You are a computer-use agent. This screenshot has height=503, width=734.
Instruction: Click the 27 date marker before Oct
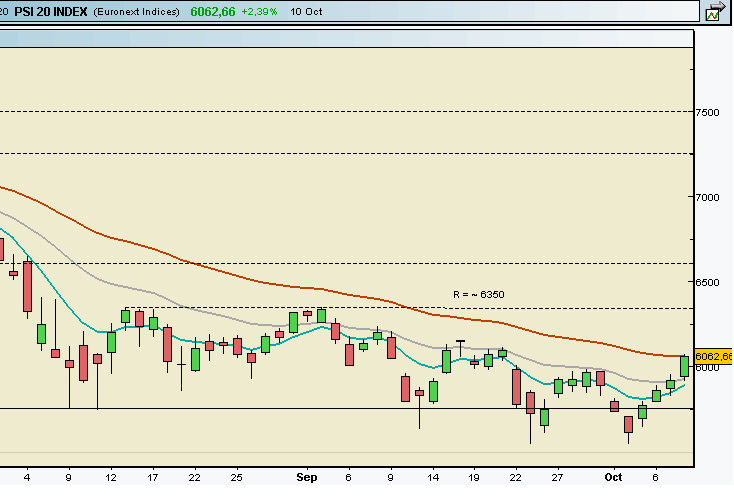pos(558,478)
